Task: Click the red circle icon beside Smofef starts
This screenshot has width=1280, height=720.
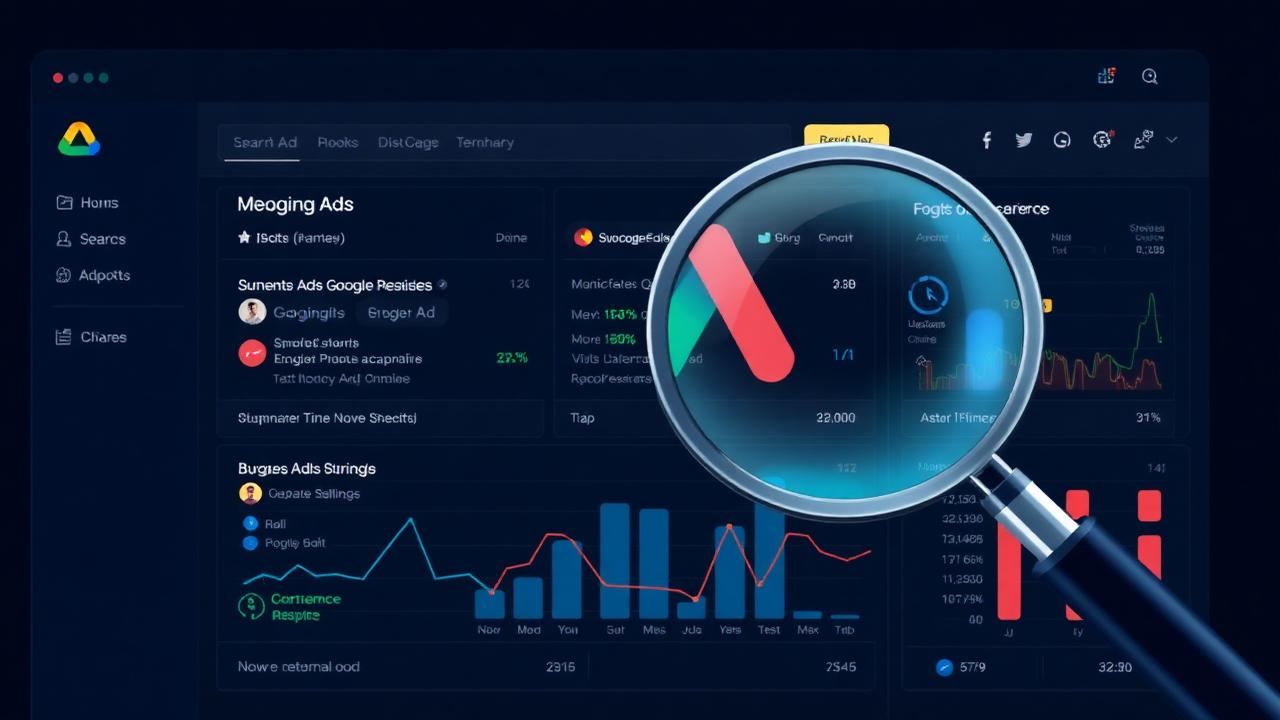Action: click(252, 353)
